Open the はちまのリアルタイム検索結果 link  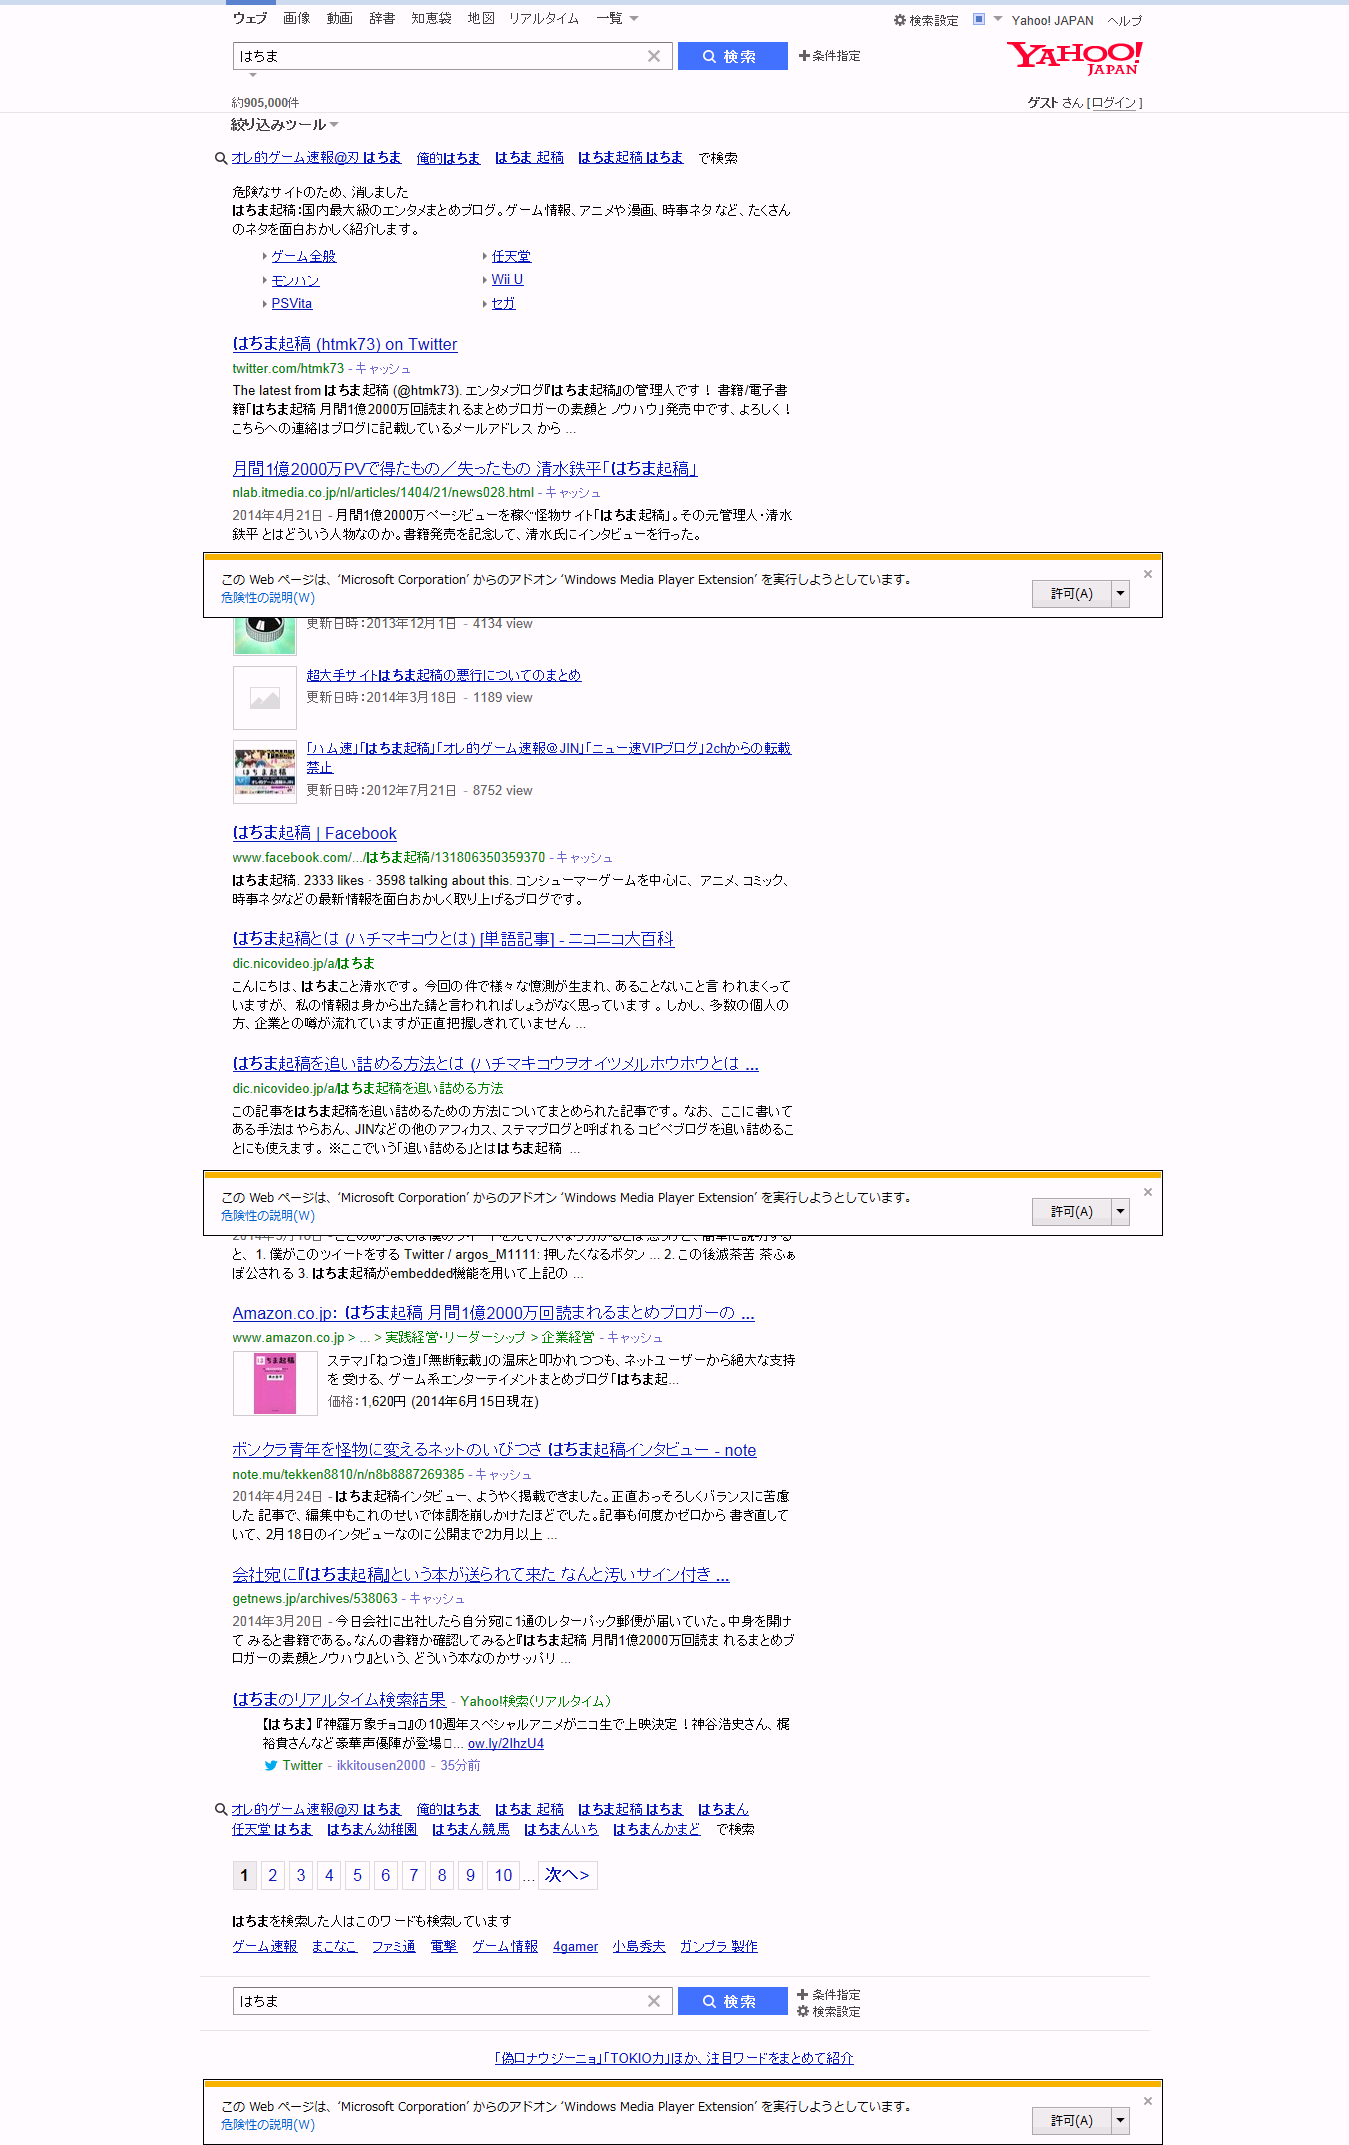[x=339, y=1700]
